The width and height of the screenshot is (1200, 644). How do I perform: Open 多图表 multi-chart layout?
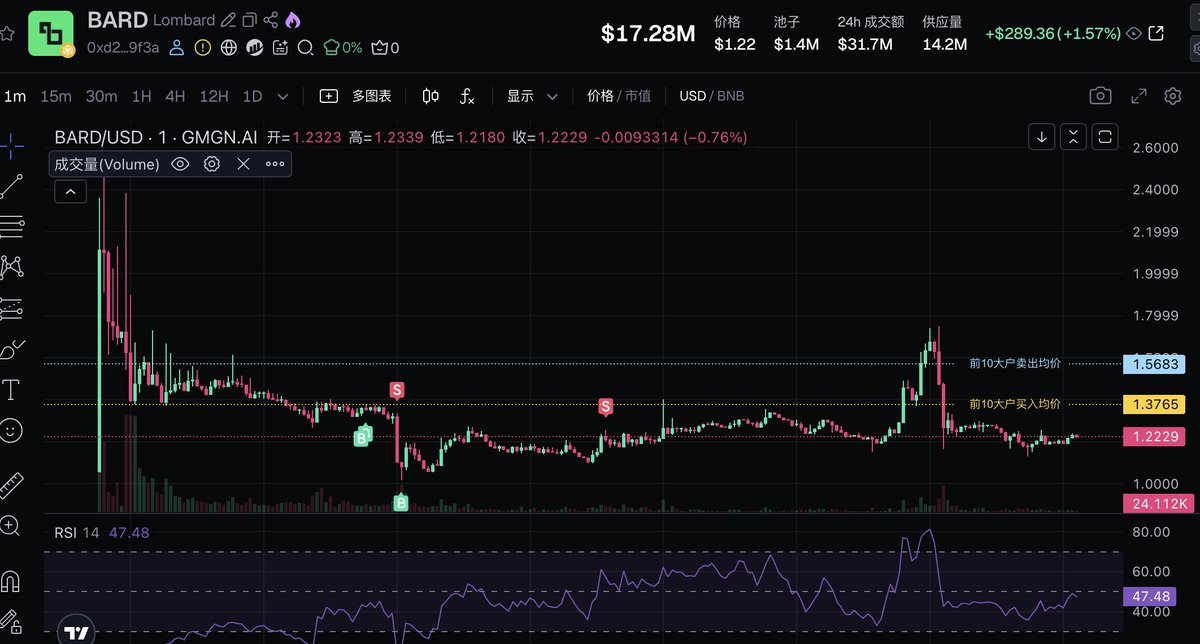(356, 96)
